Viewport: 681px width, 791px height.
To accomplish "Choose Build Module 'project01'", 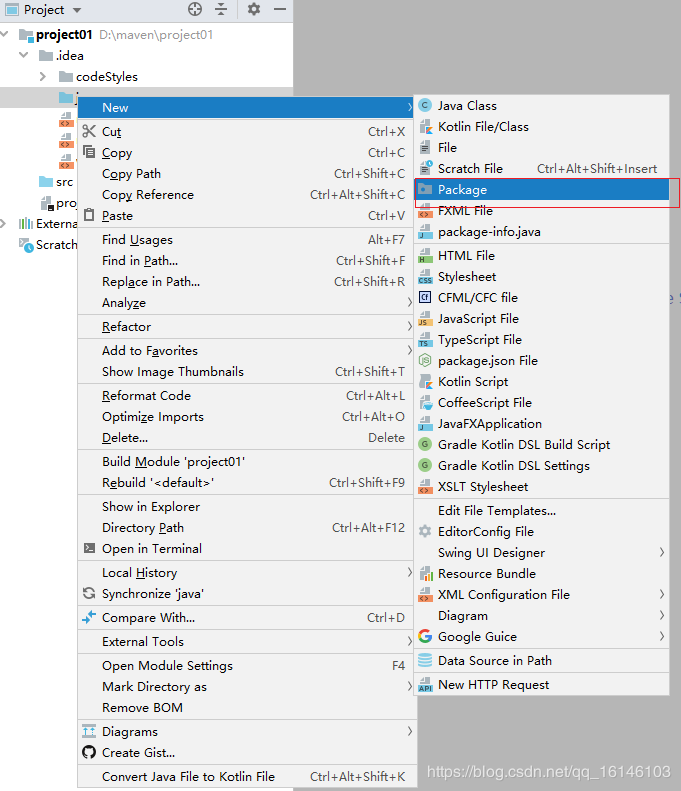I will click(246, 462).
